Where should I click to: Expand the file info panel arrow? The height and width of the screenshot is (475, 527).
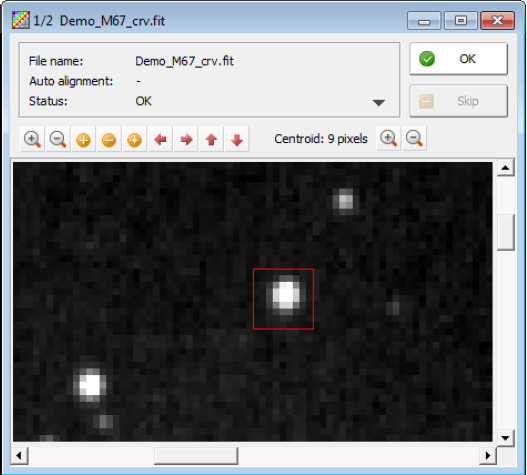coord(379,103)
